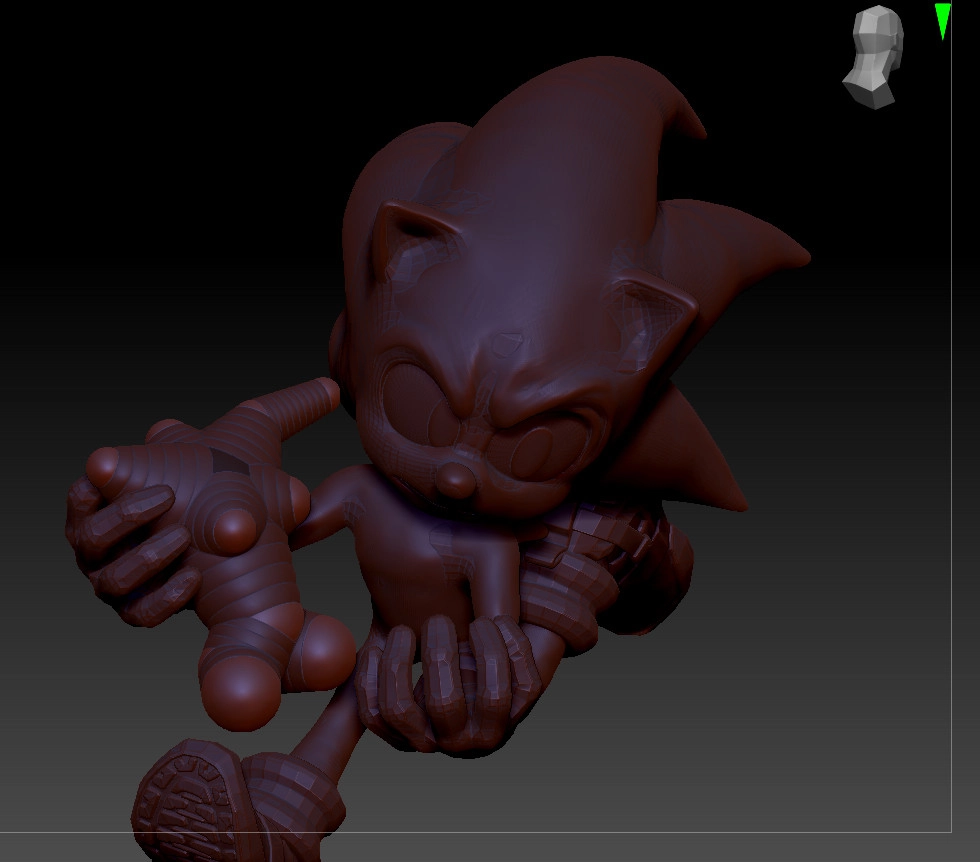Screen dimensions: 980x862
Task: Select the left ear of the model
Action: [x=403, y=239]
